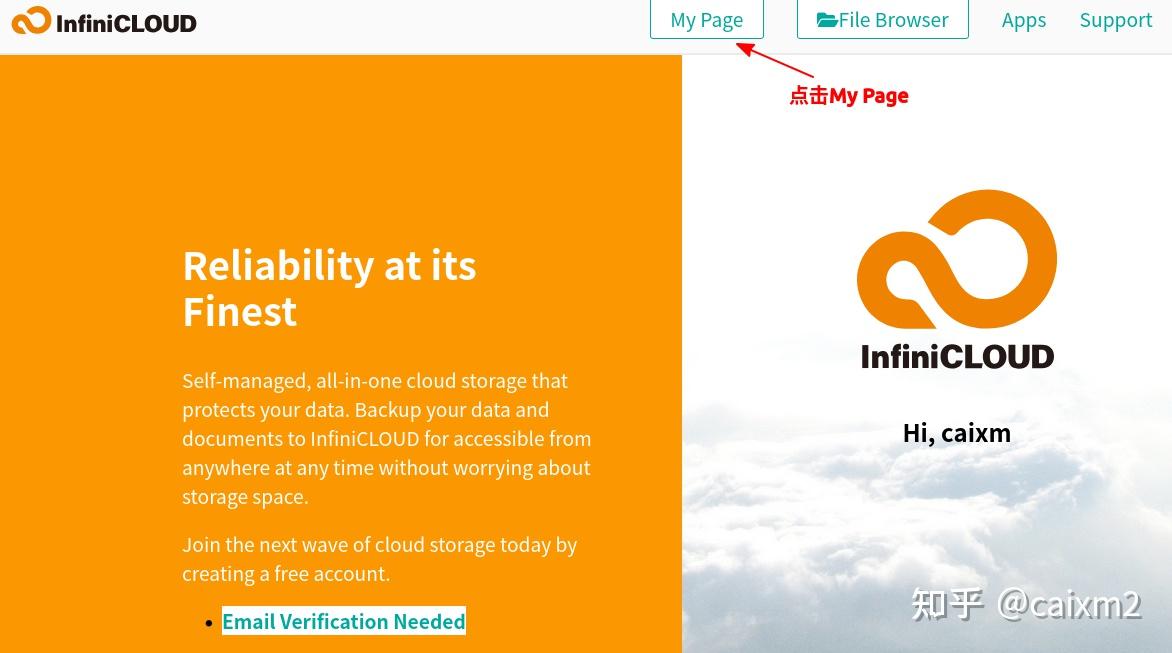This screenshot has height=653, width=1172.
Task: Open the Apps section in the top navigation
Action: (x=1023, y=19)
